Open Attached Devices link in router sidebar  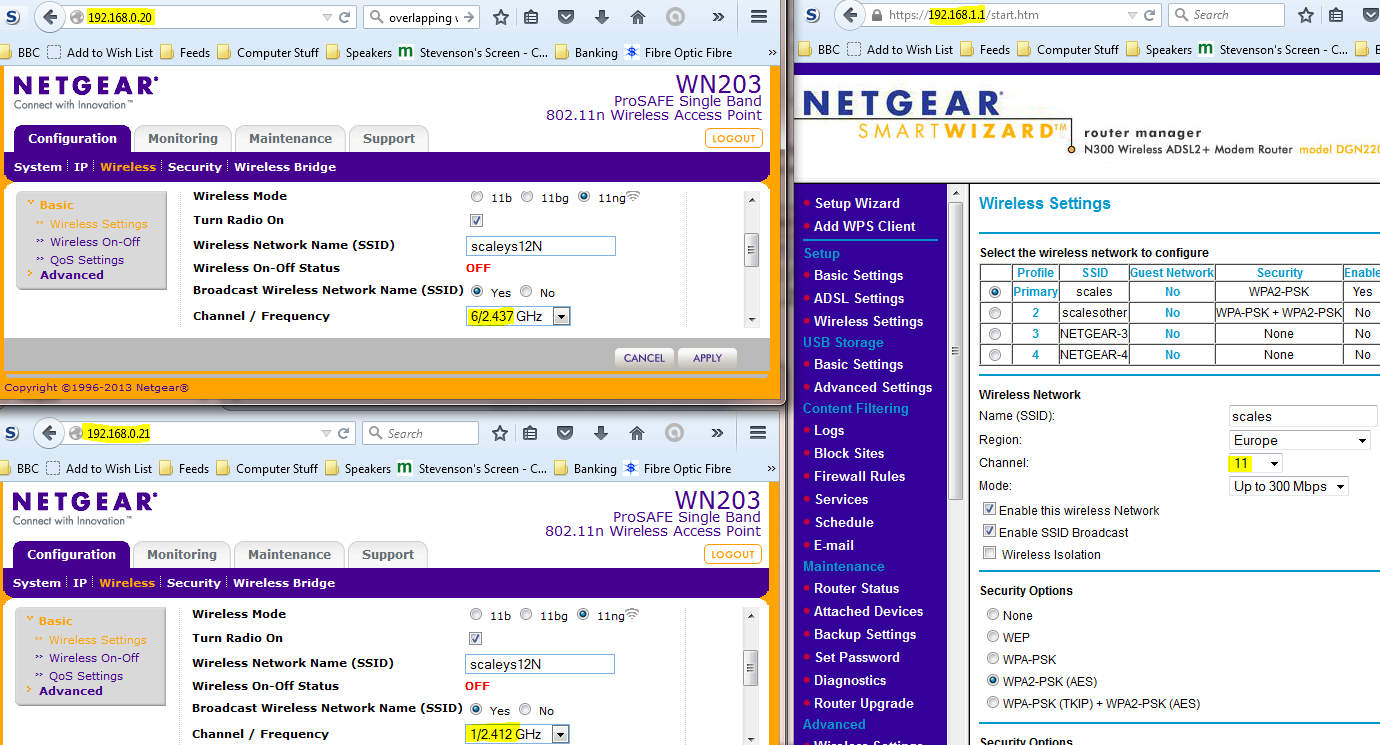868,611
